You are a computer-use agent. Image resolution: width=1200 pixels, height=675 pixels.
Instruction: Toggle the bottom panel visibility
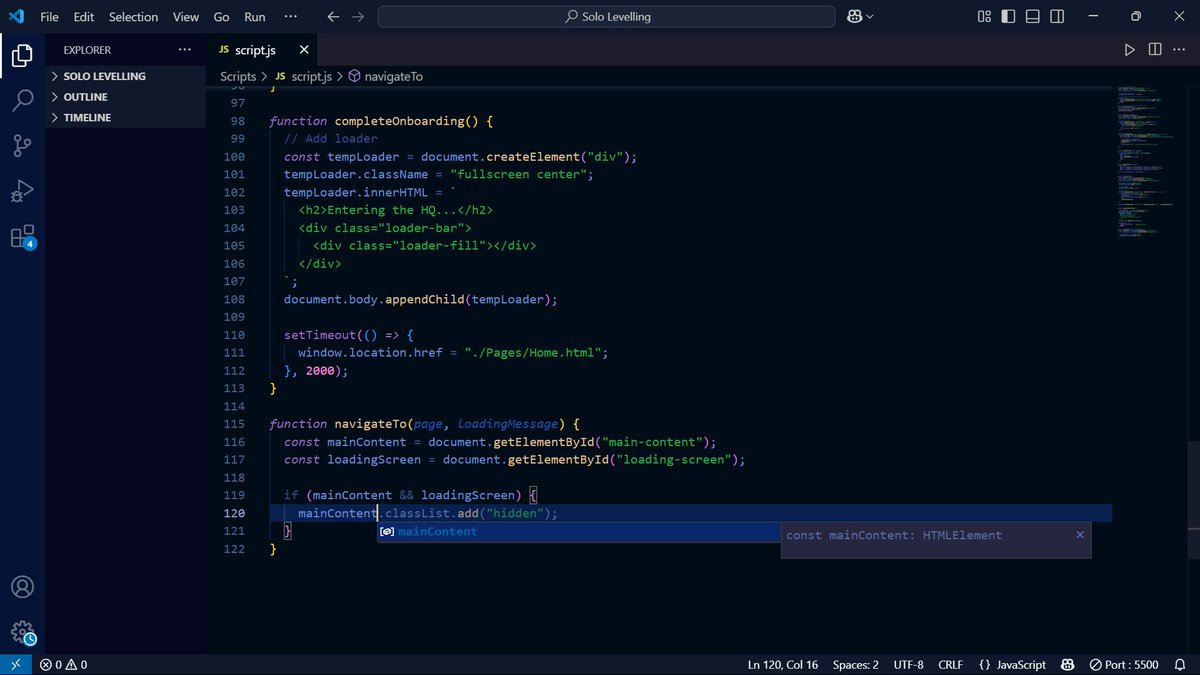click(x=1033, y=17)
